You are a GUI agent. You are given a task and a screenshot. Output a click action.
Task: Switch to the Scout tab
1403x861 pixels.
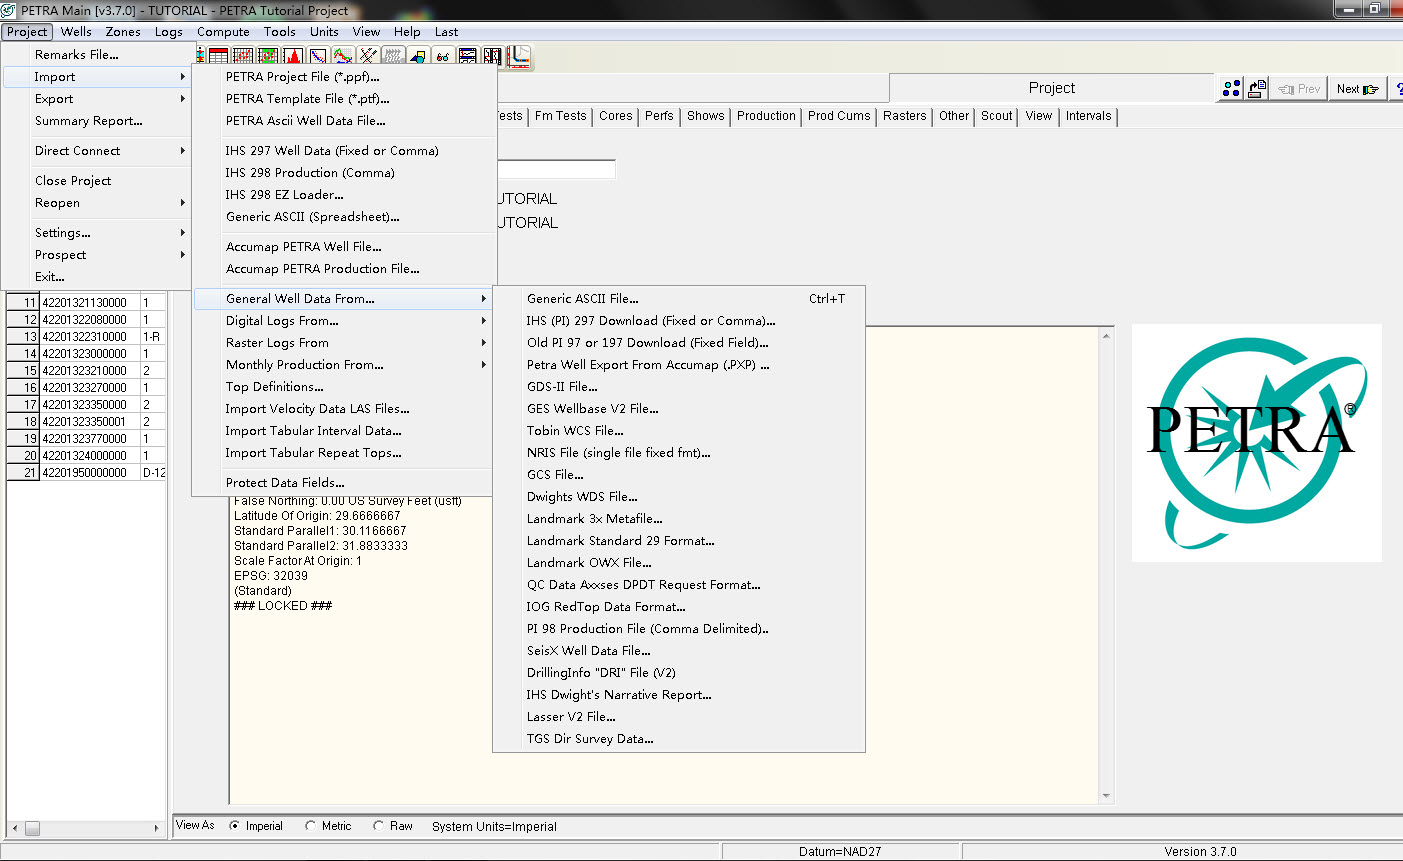996,116
